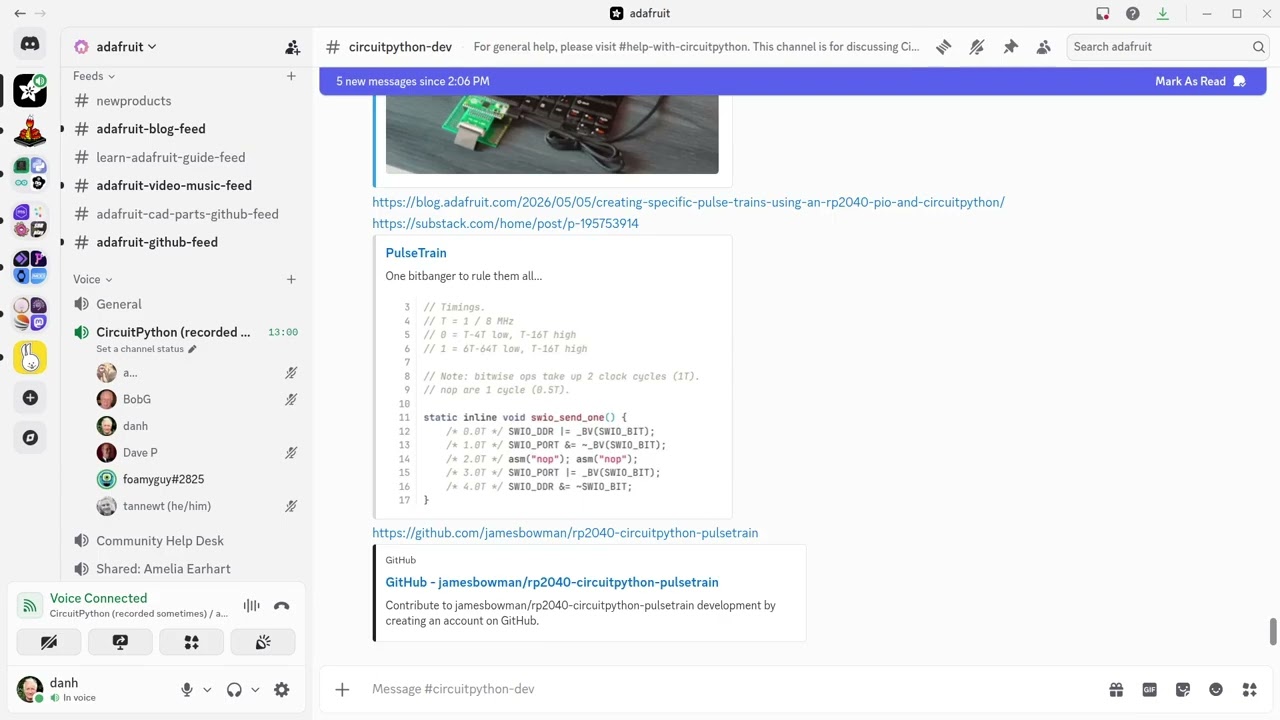Open the Help question mark icon

click(x=1132, y=13)
